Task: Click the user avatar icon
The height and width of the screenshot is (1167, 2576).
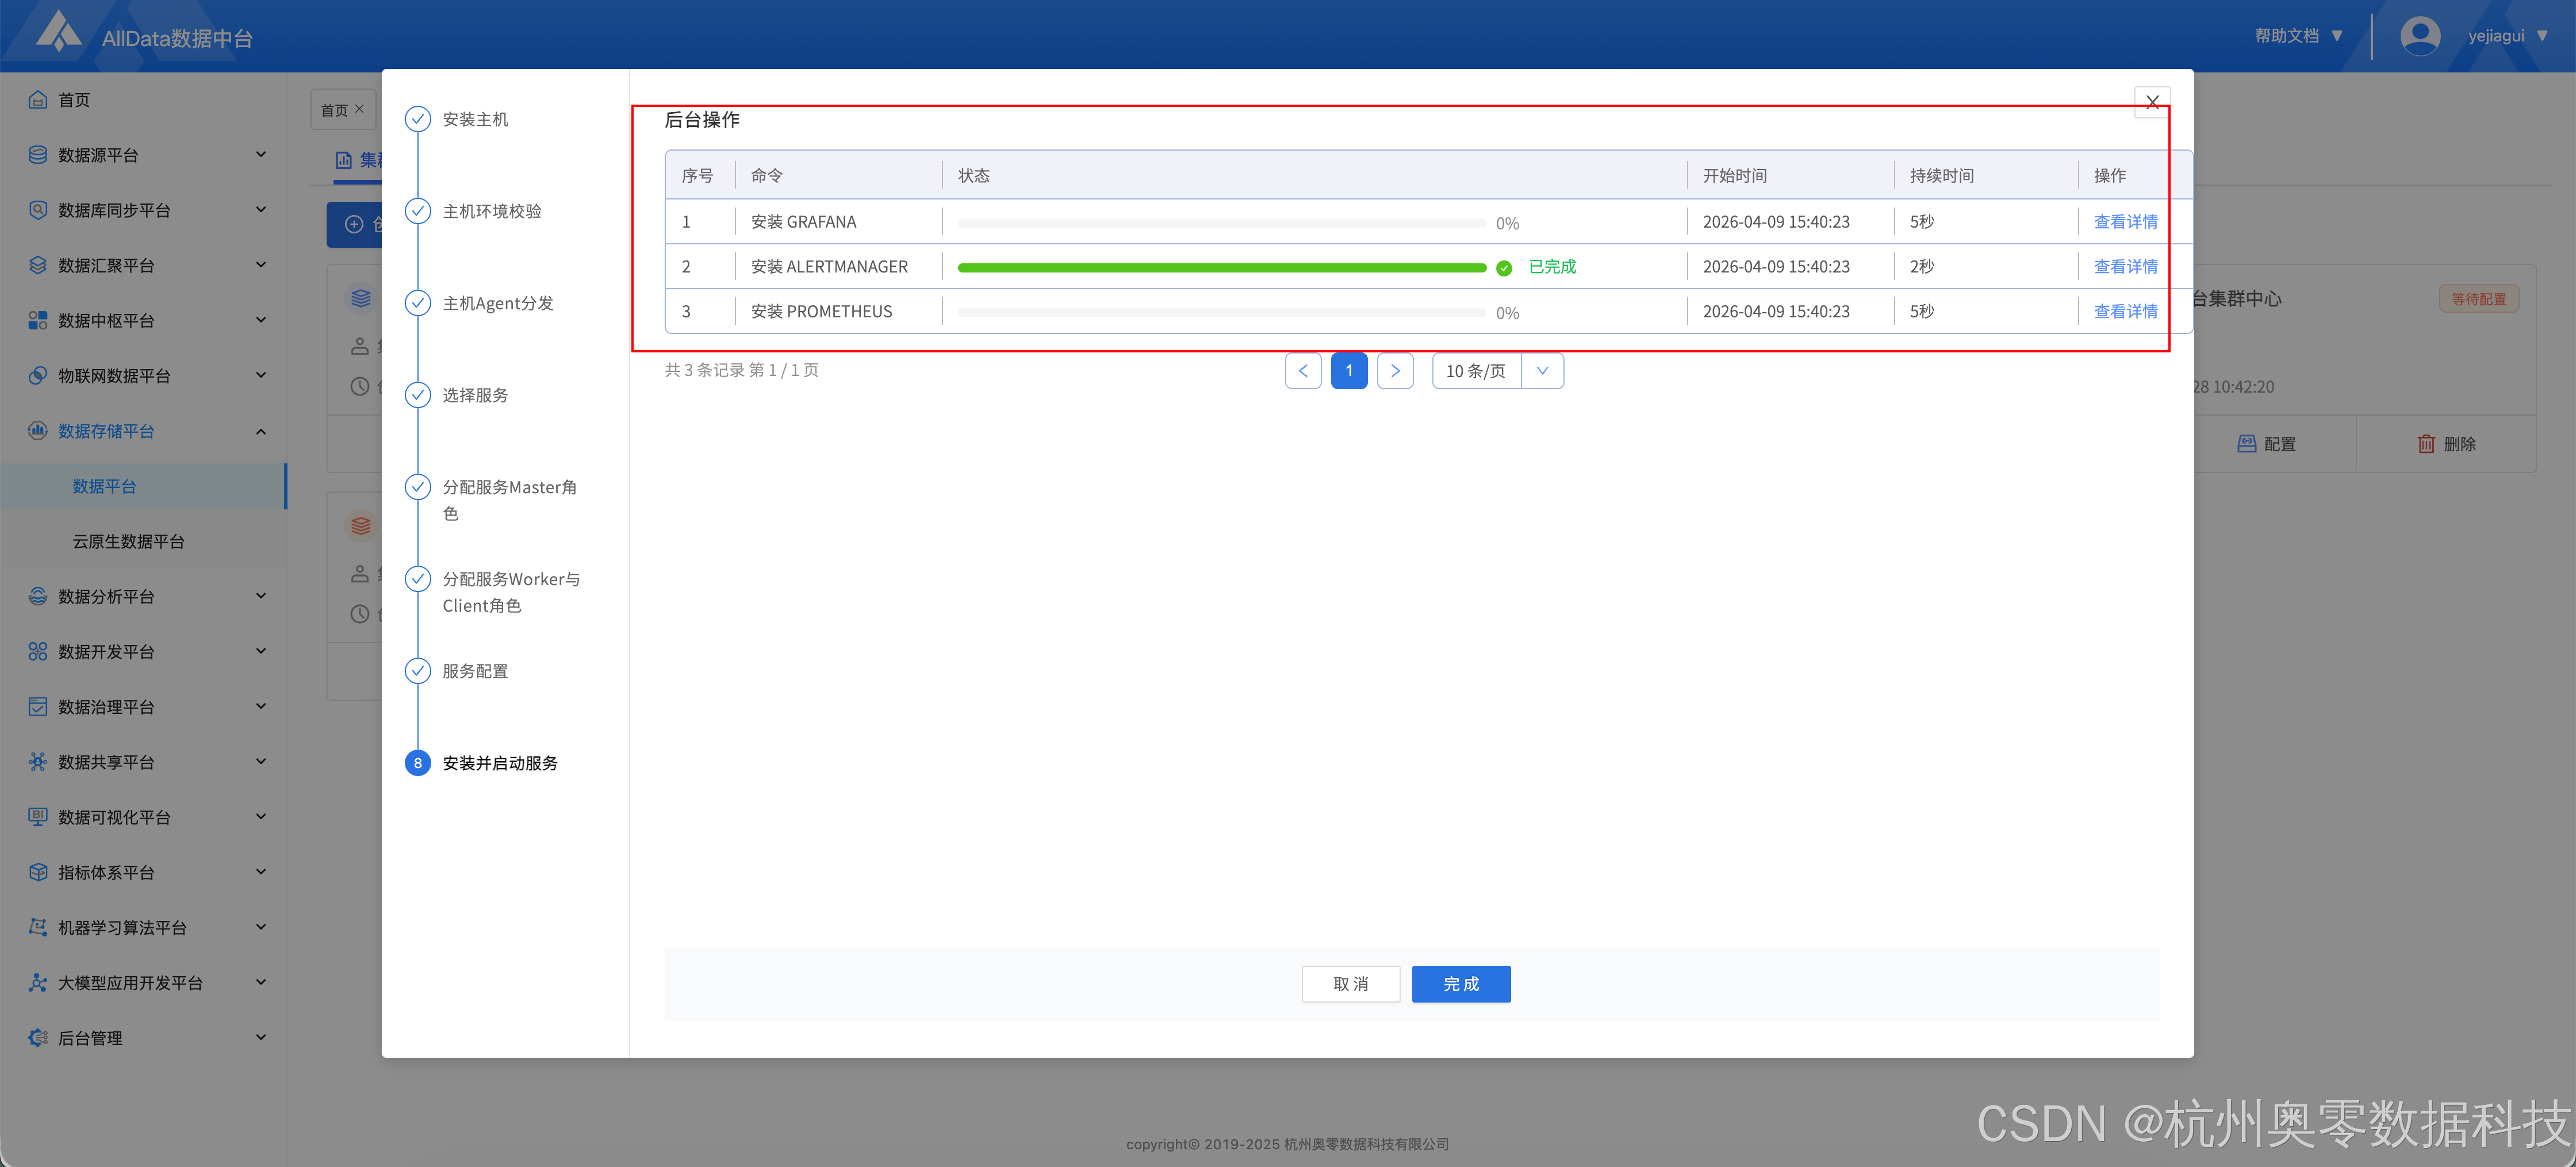Action: tap(2419, 36)
